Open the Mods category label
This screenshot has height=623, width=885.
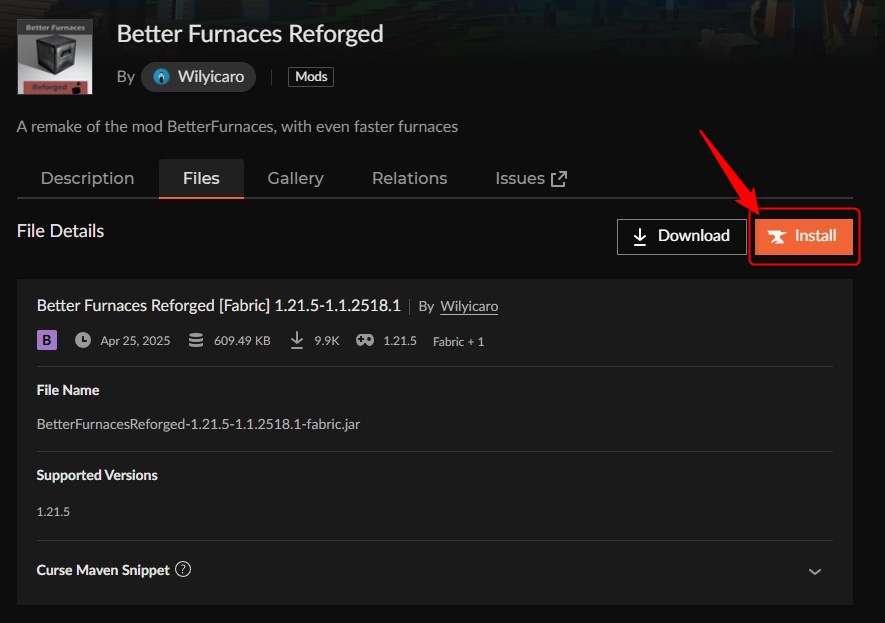click(310, 76)
